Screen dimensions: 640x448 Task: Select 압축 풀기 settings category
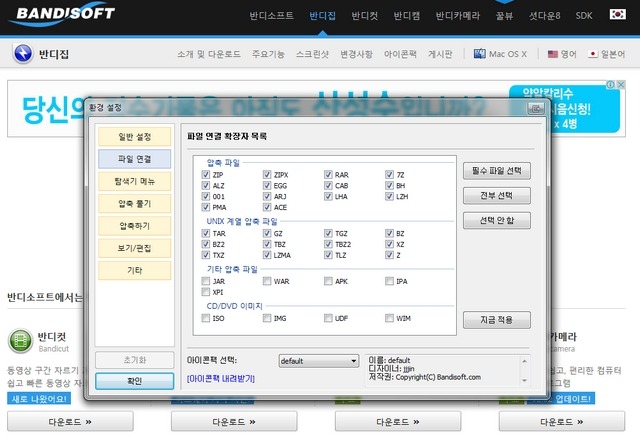[134, 203]
